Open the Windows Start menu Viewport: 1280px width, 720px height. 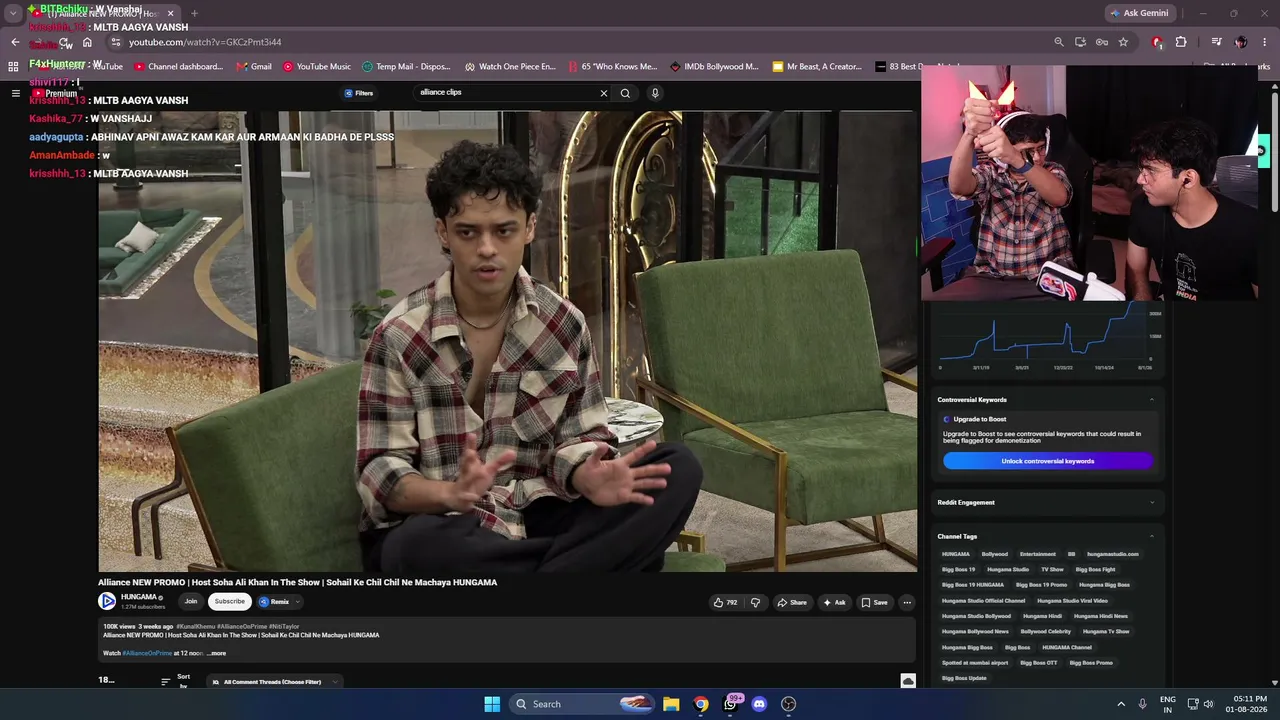(492, 704)
